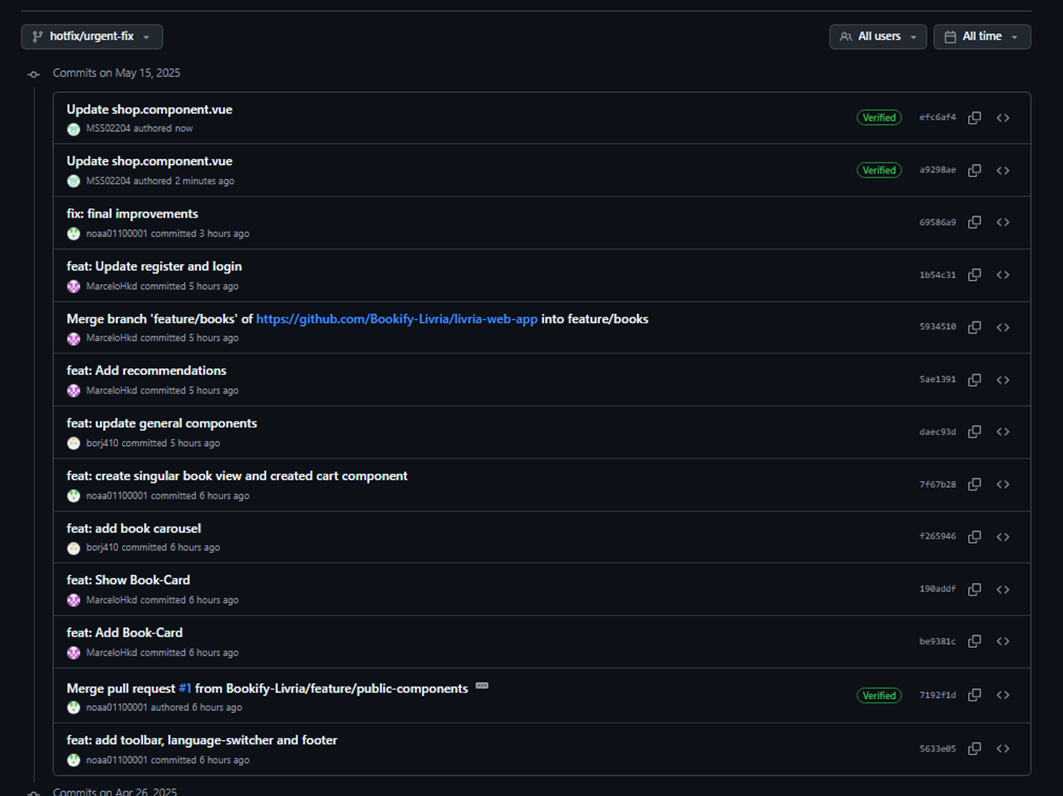Viewport: 1063px width, 796px height.
Task: Open MSS02204 author on commit efc6af4
Action: (x=108, y=128)
